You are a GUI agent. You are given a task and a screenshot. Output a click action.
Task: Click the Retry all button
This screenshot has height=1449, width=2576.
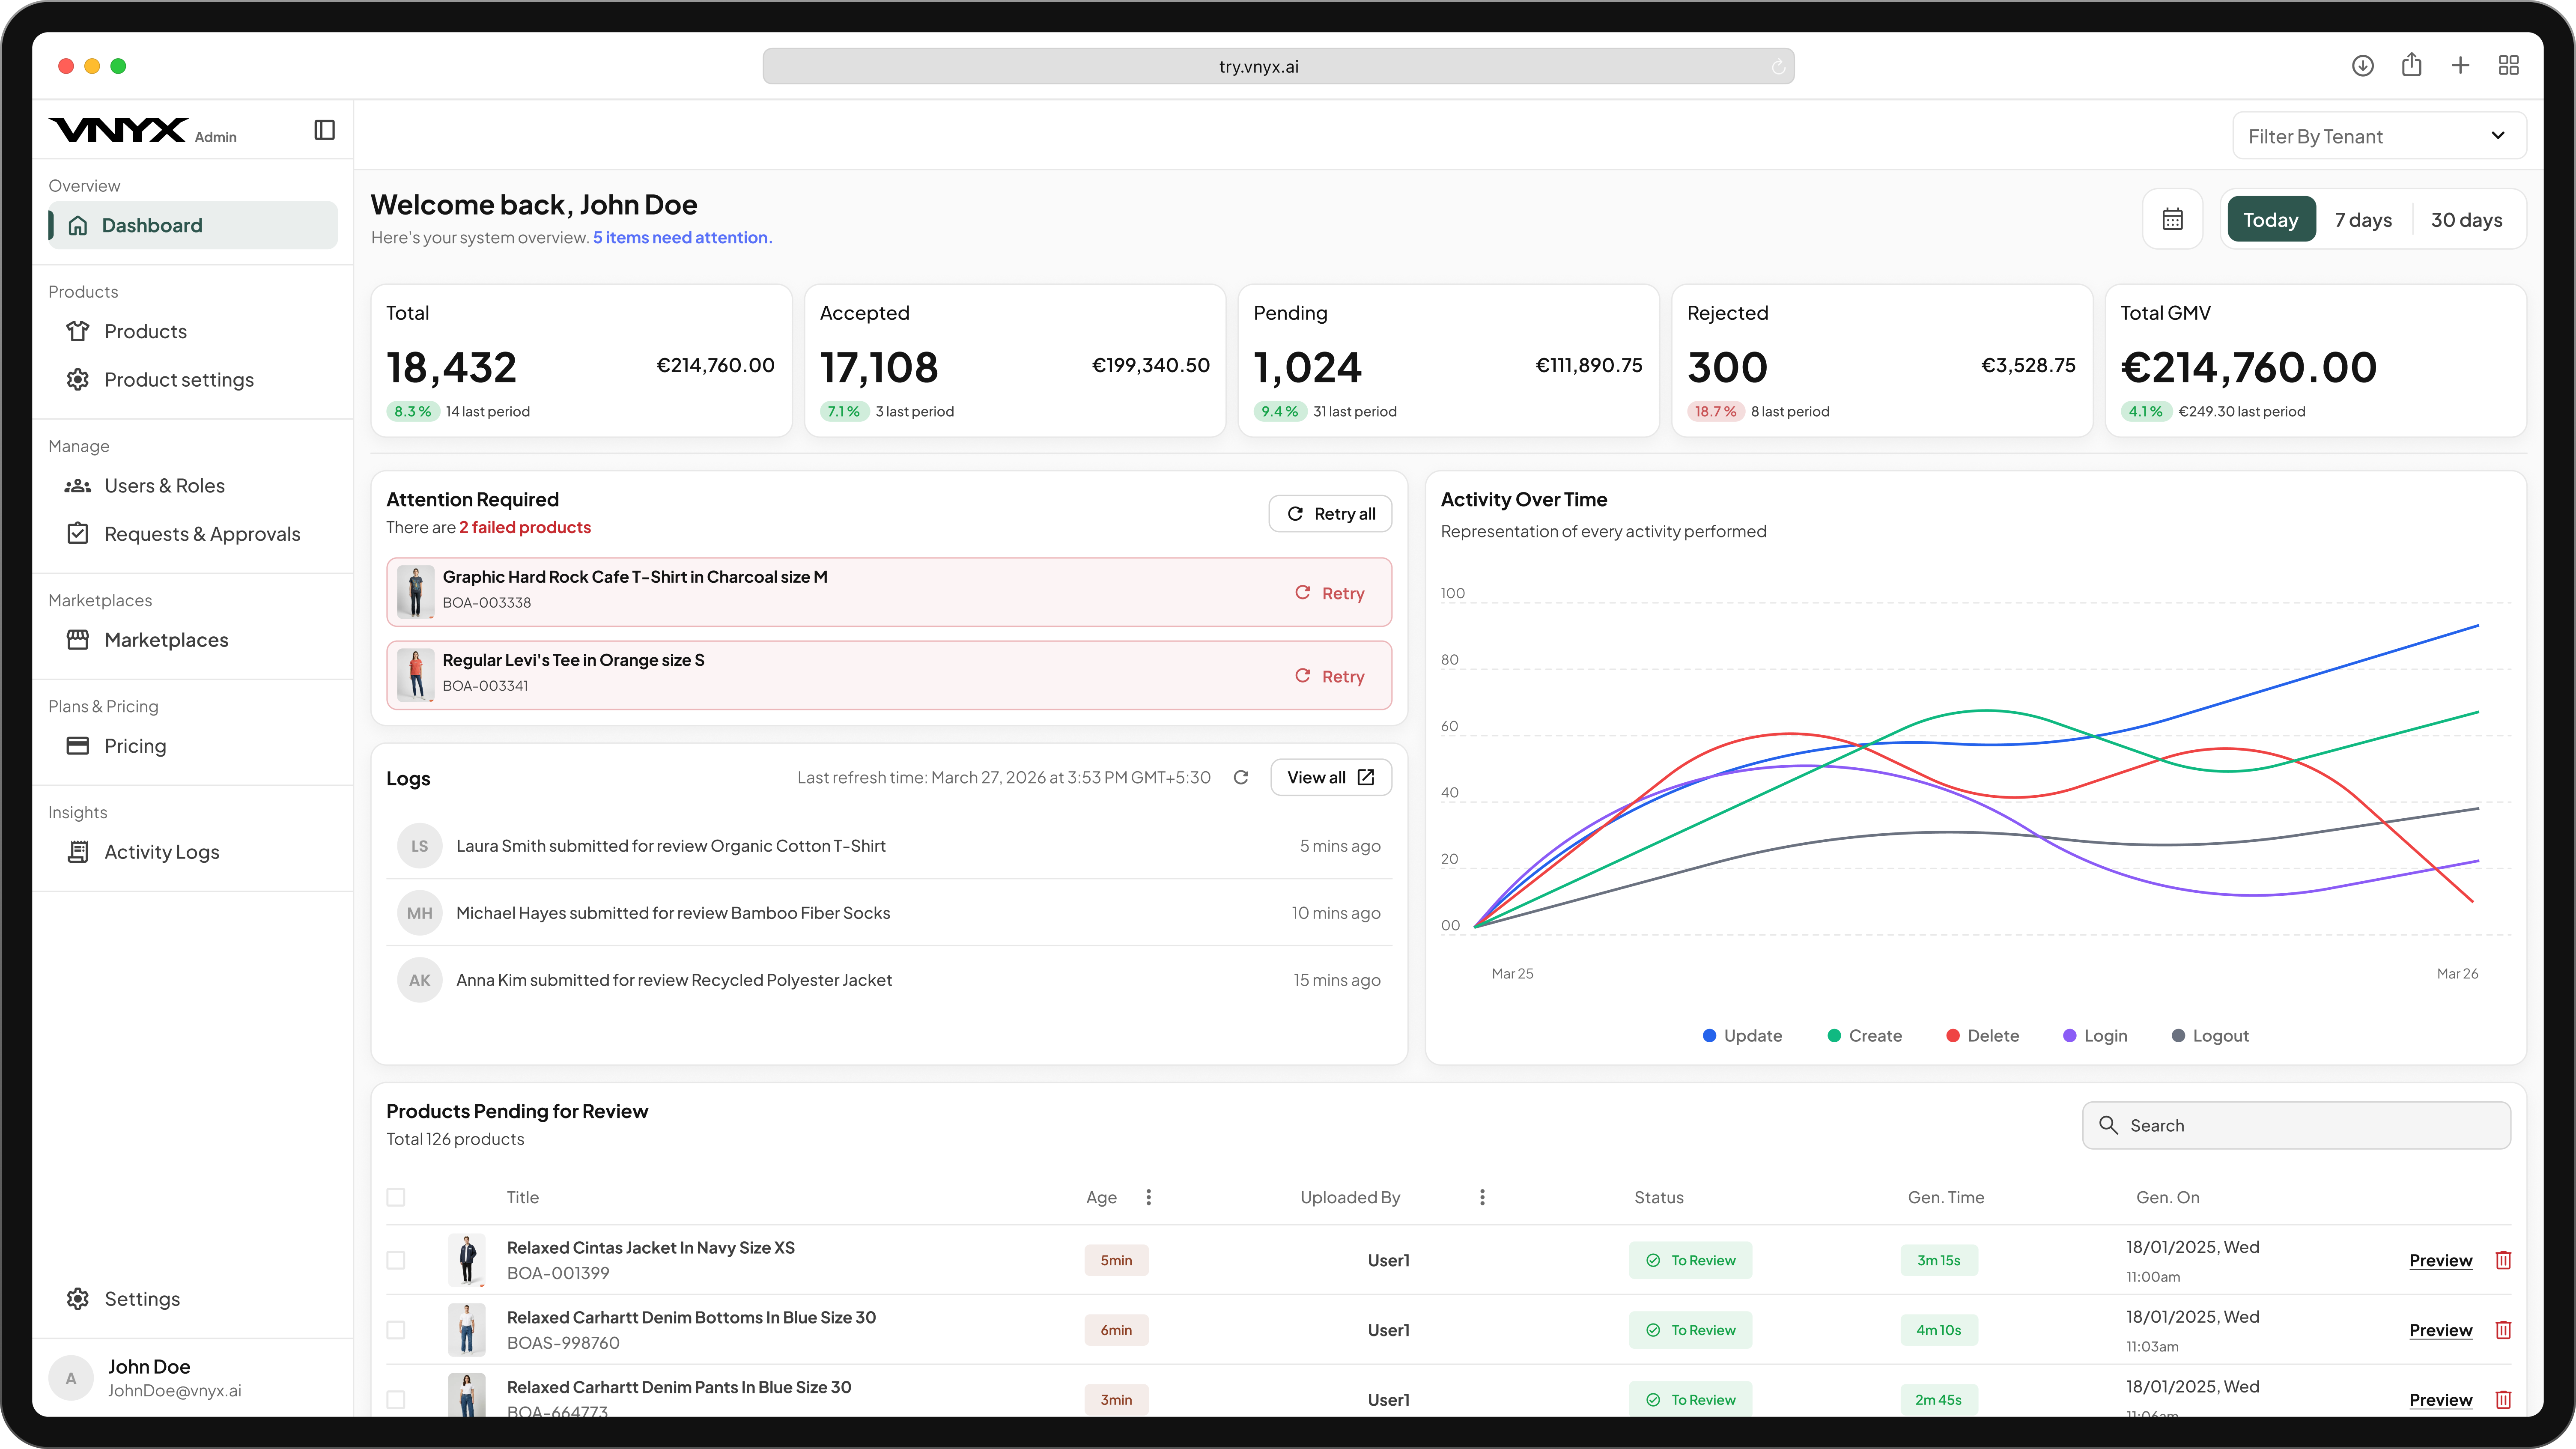click(1330, 513)
